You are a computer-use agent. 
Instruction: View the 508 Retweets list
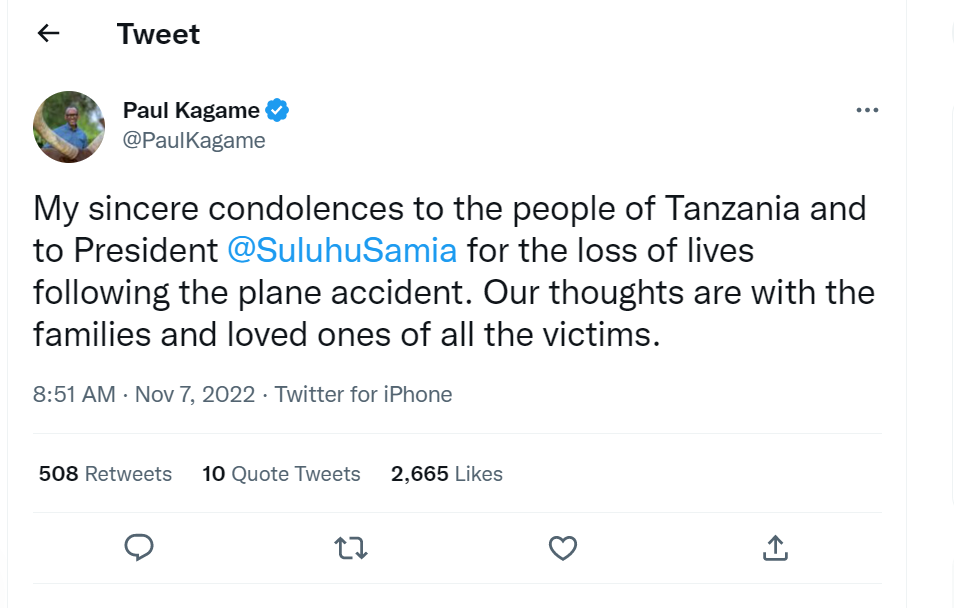[105, 473]
